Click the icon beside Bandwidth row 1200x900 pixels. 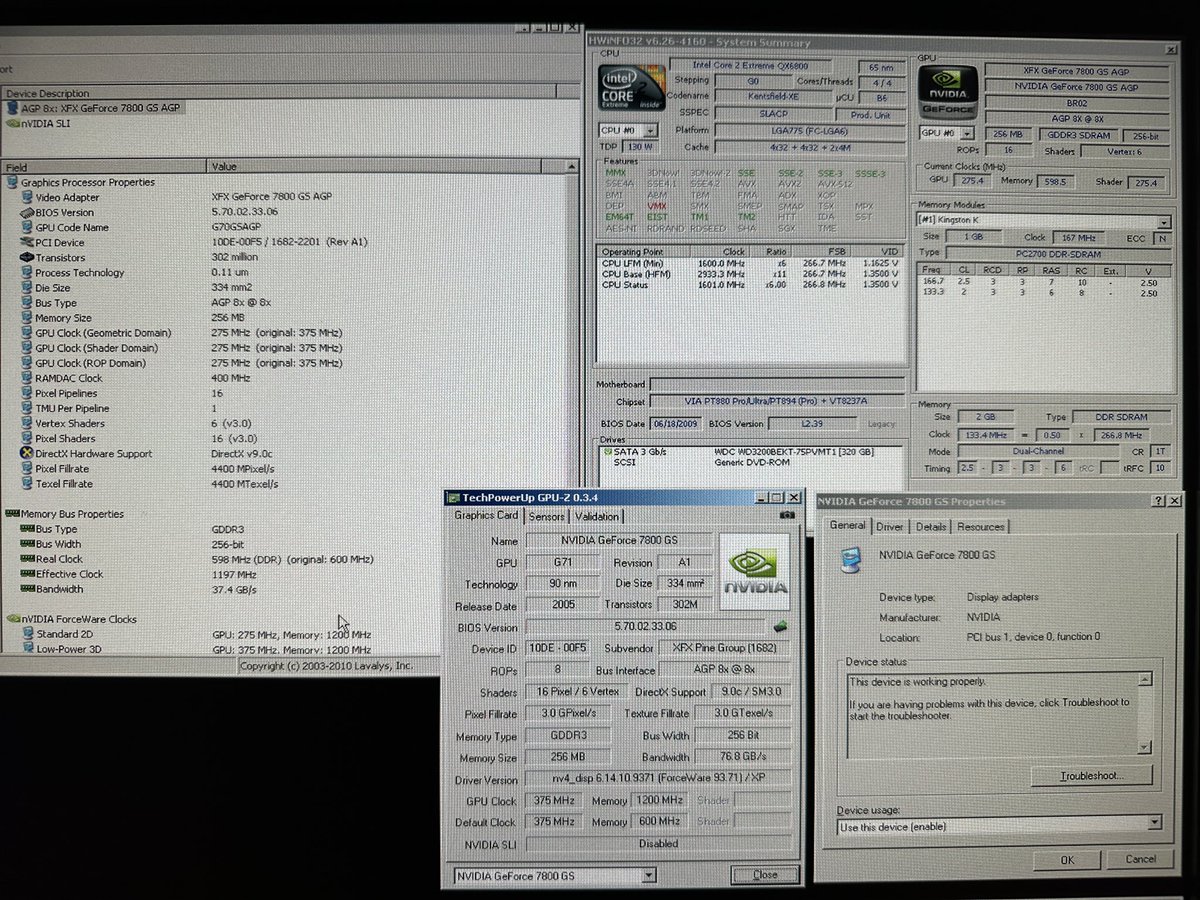(27, 589)
